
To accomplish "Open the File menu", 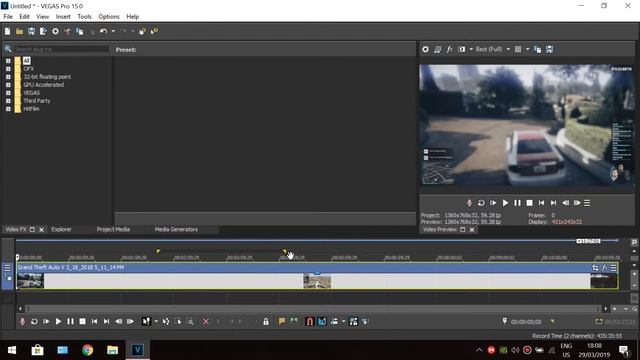I will click(x=8, y=17).
